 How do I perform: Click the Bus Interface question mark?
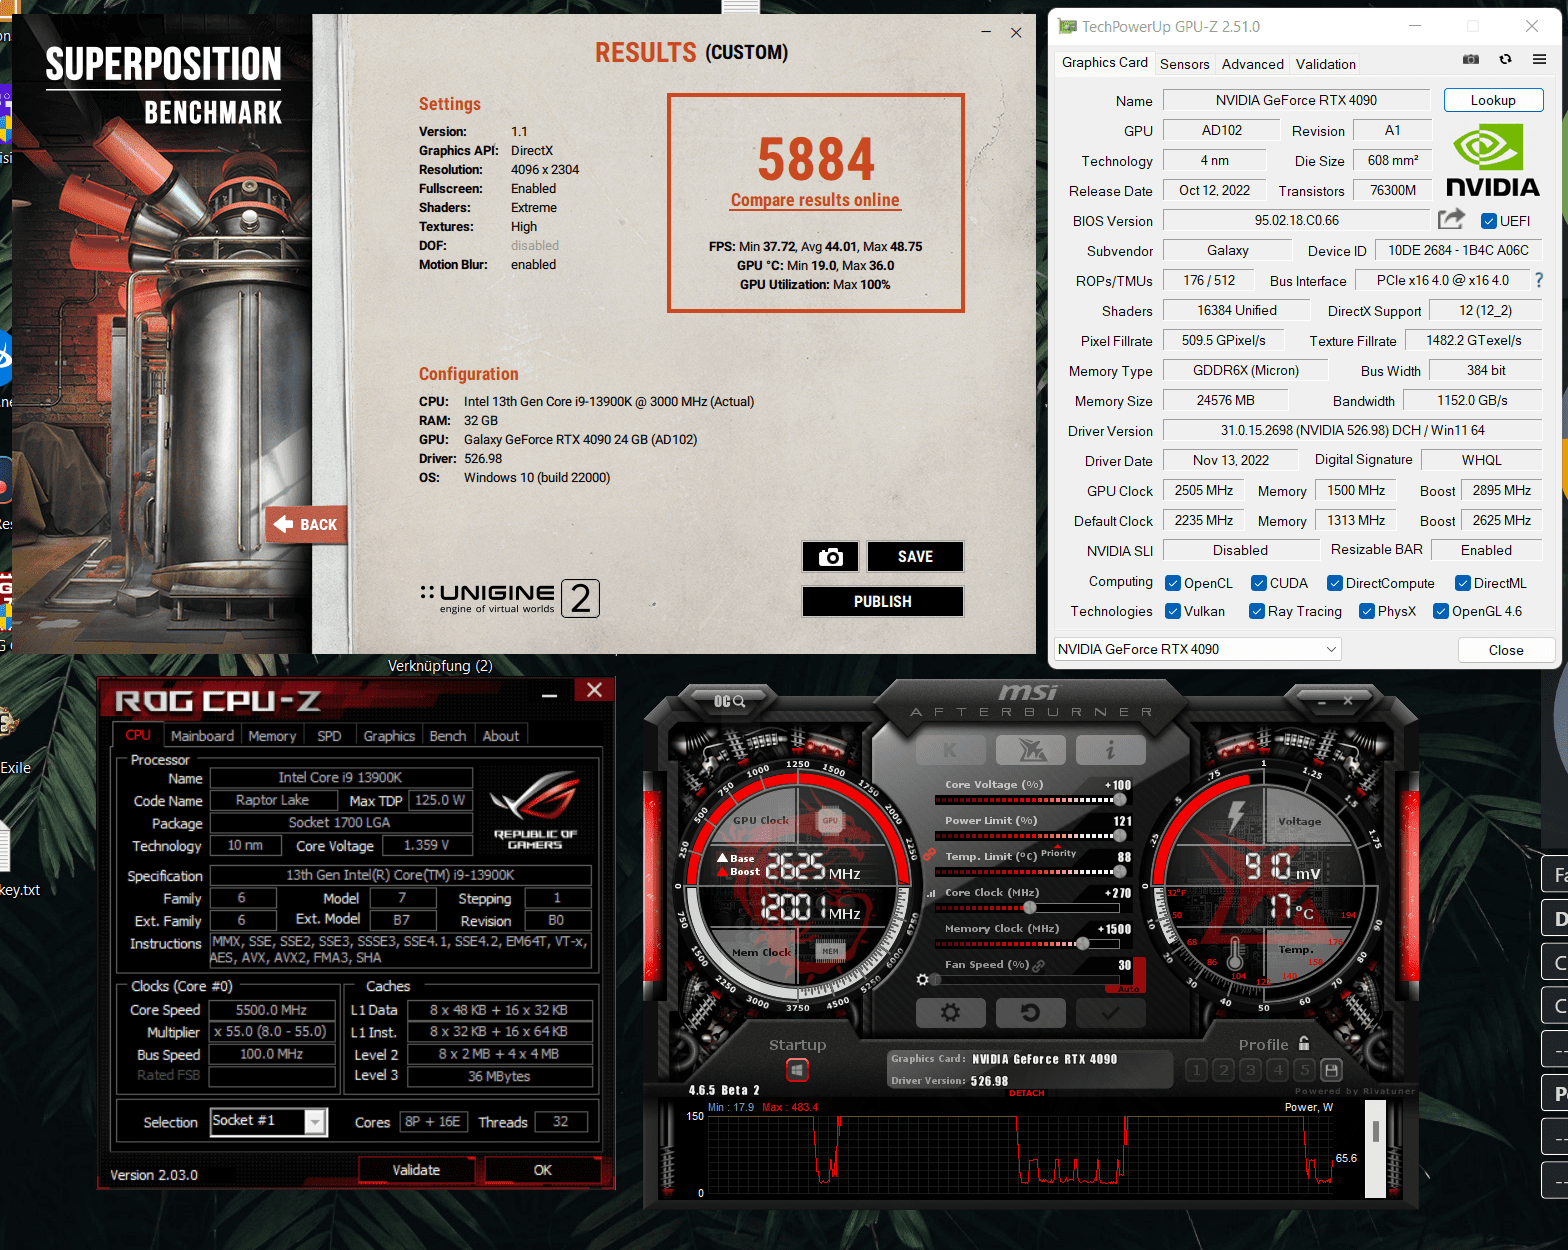[x=1539, y=280]
